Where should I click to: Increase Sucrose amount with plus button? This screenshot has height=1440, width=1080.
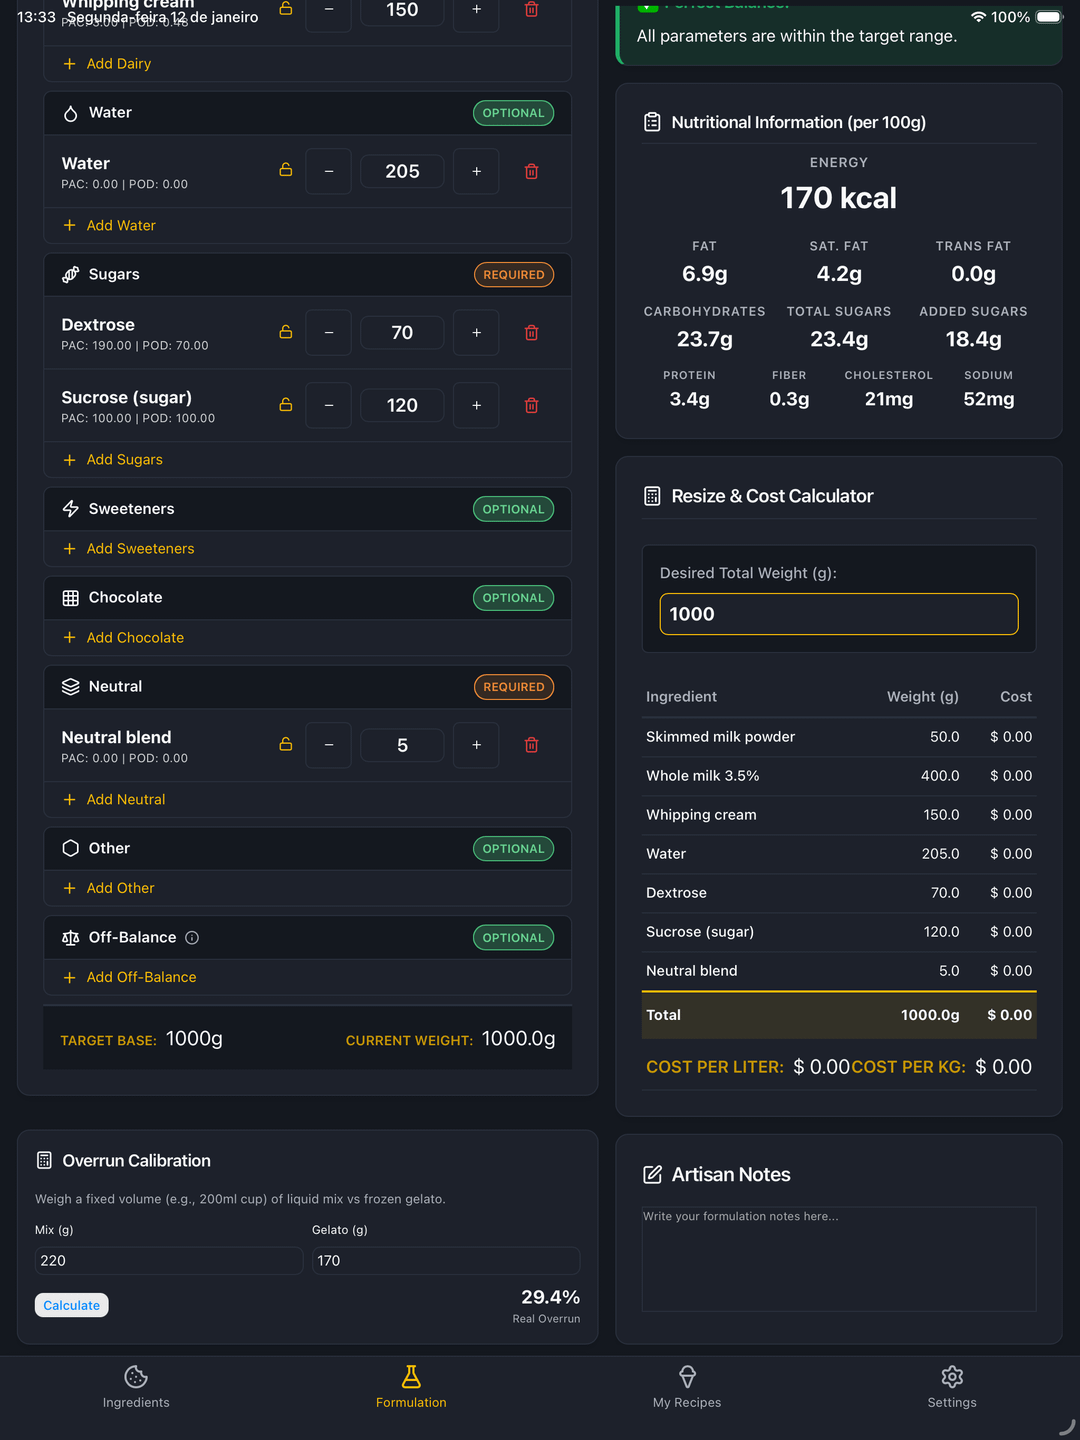[x=476, y=405]
